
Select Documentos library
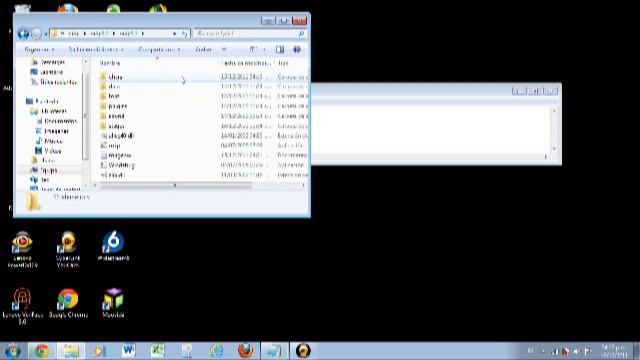56,121
